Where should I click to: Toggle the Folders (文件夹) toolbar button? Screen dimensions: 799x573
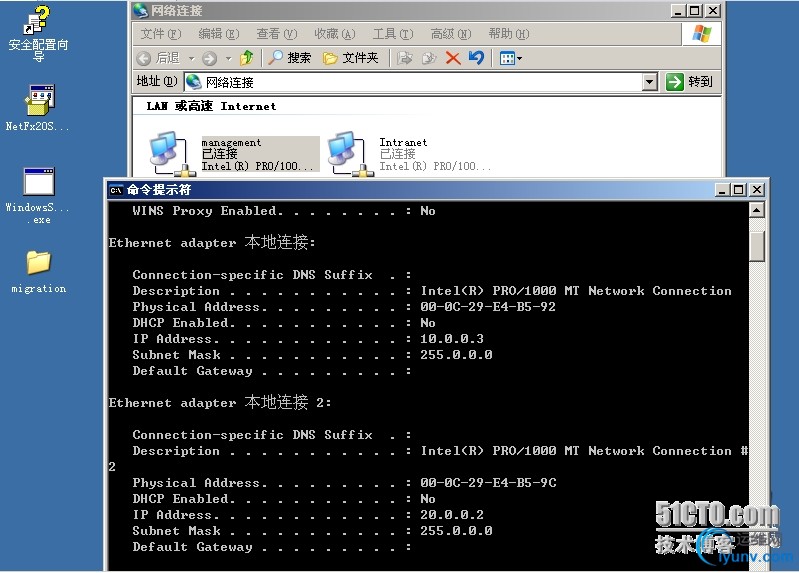pos(351,58)
